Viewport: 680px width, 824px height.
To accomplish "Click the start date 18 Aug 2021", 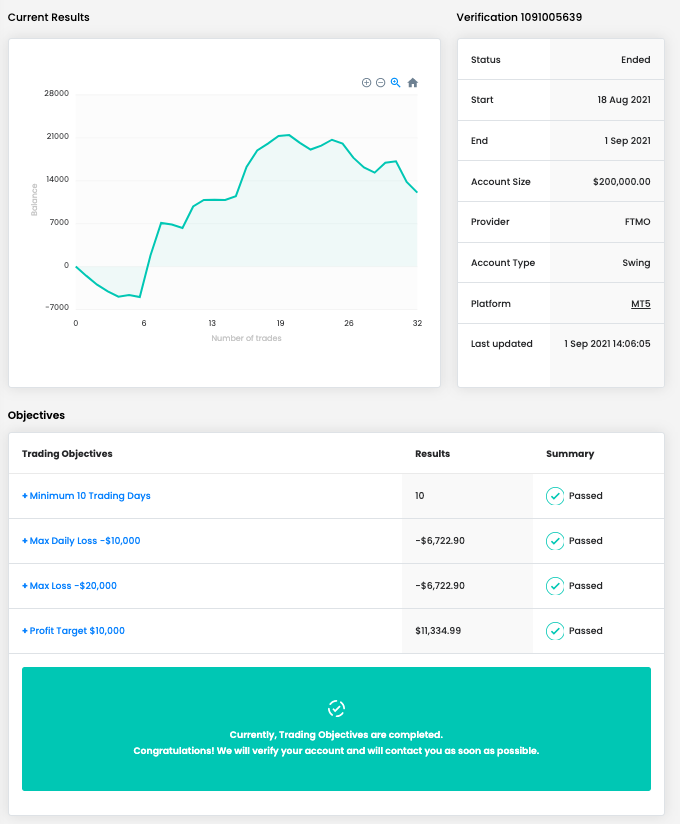I will pyautogui.click(x=624, y=100).
